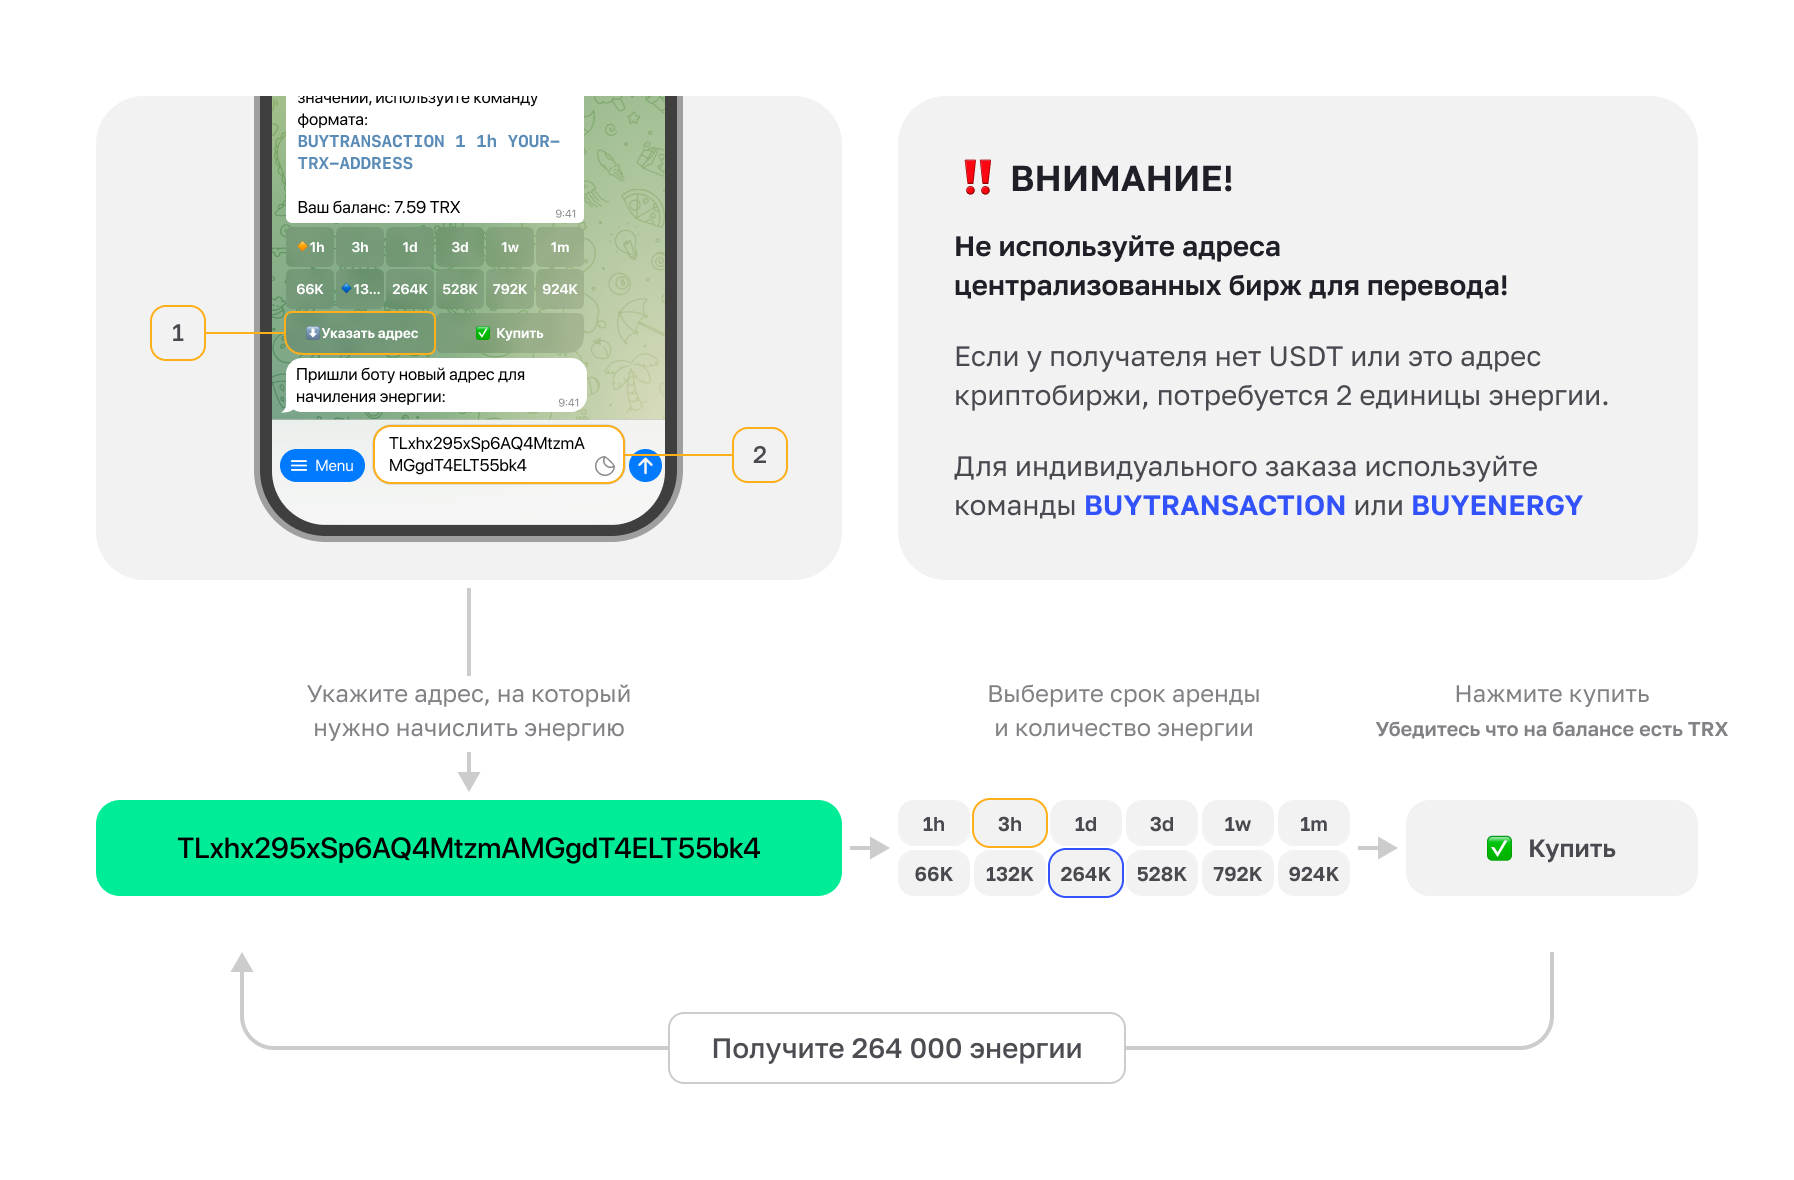This screenshot has width=1794, height=1180.
Task: Select the 264K energy amount chip
Action: pyautogui.click(x=1085, y=873)
